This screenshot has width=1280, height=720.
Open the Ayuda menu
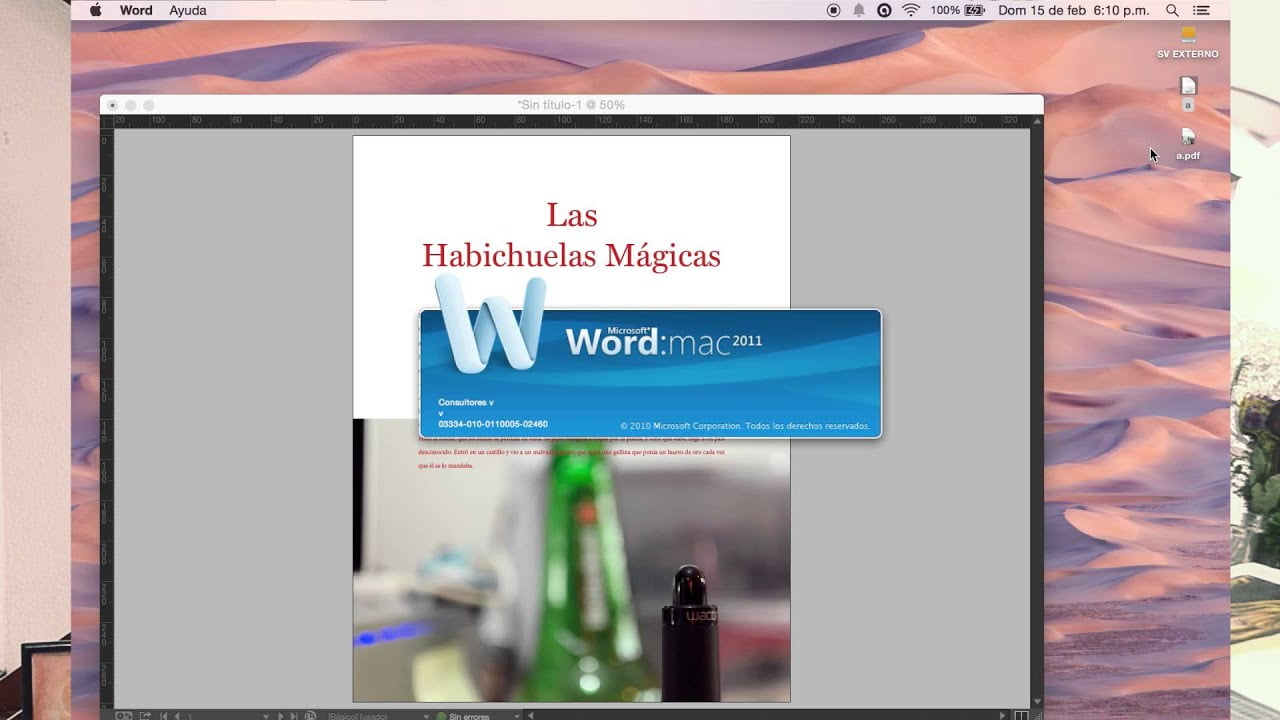click(188, 10)
